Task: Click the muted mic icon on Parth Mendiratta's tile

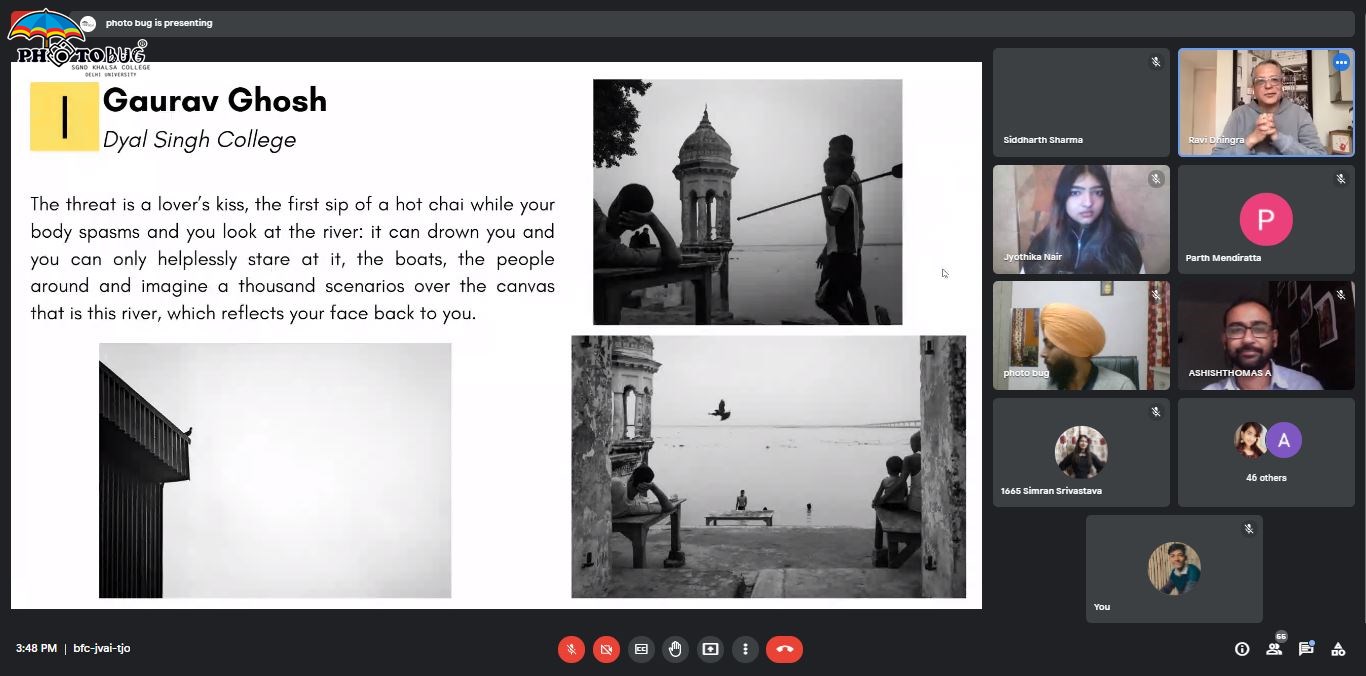Action: 1340,179
